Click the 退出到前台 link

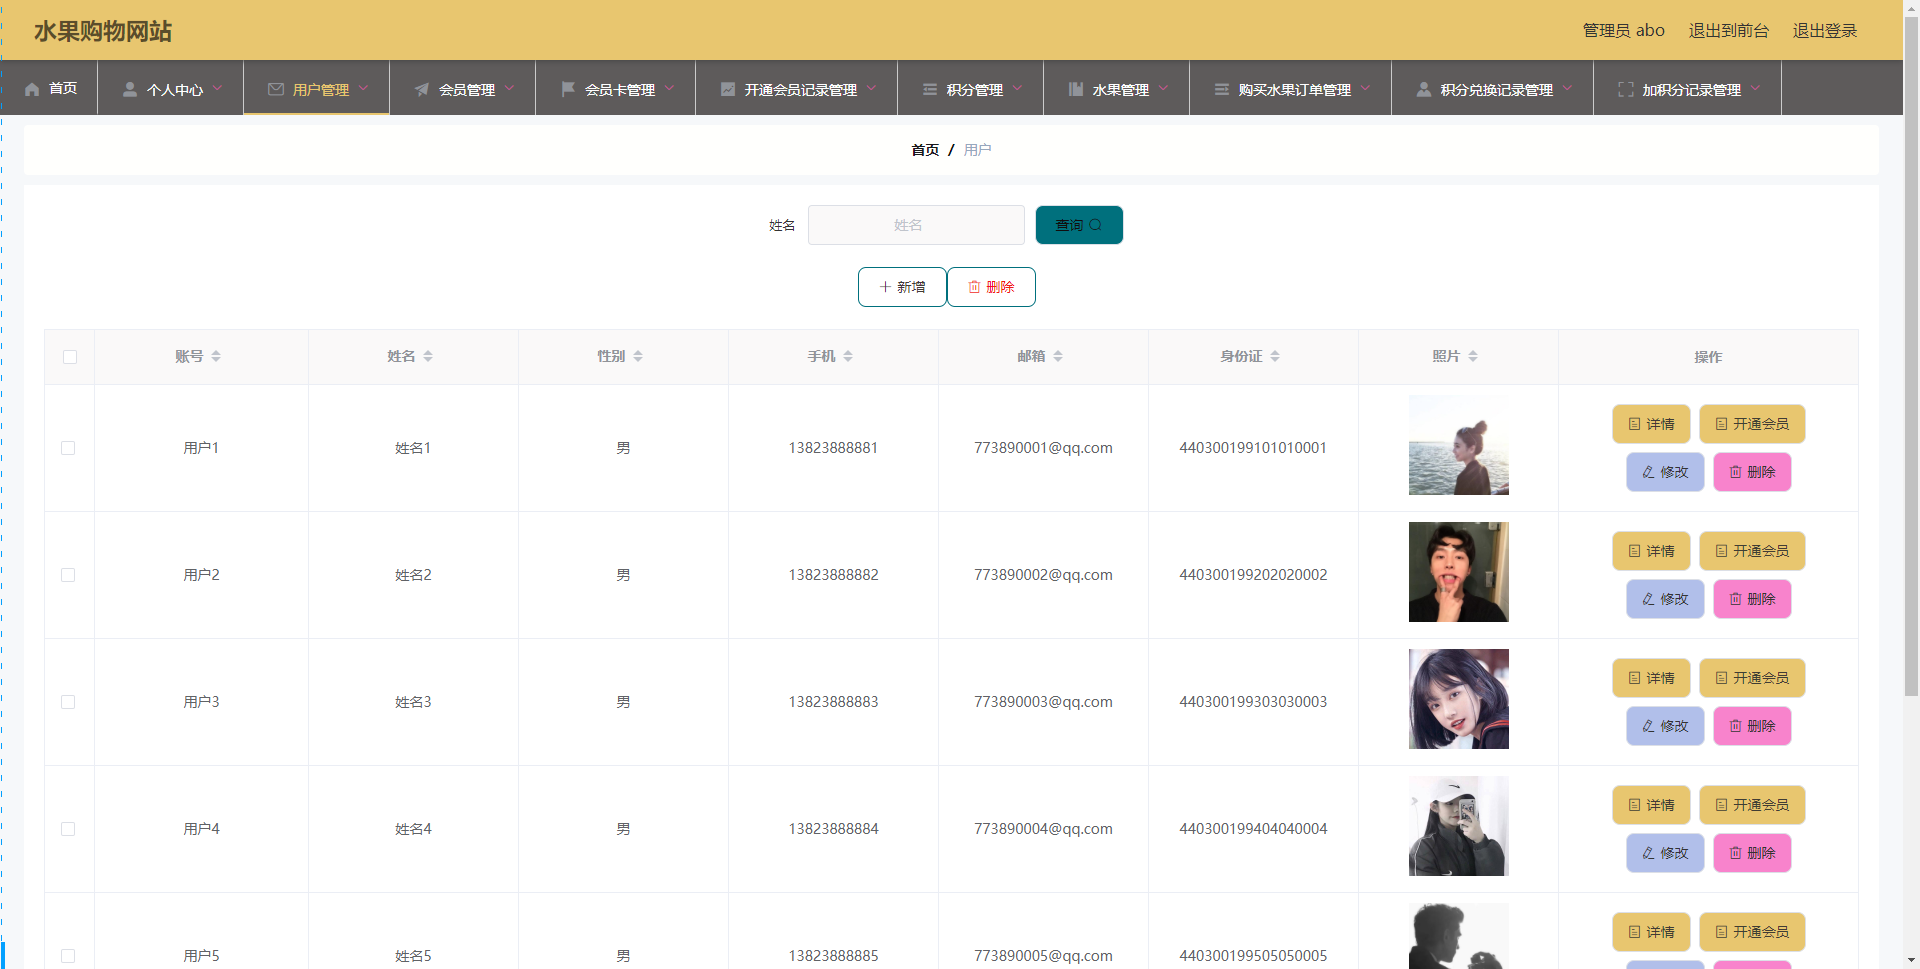(x=1728, y=31)
